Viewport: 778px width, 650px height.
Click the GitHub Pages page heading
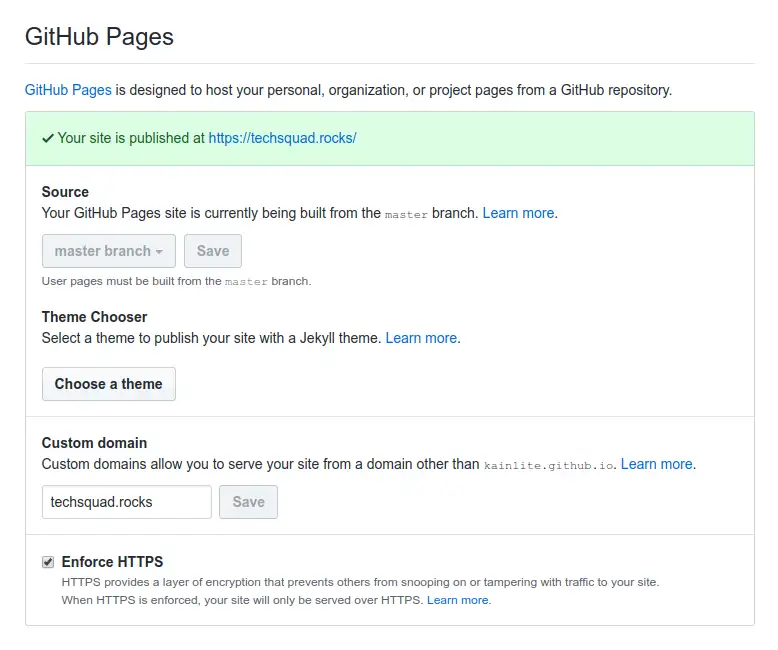click(99, 37)
